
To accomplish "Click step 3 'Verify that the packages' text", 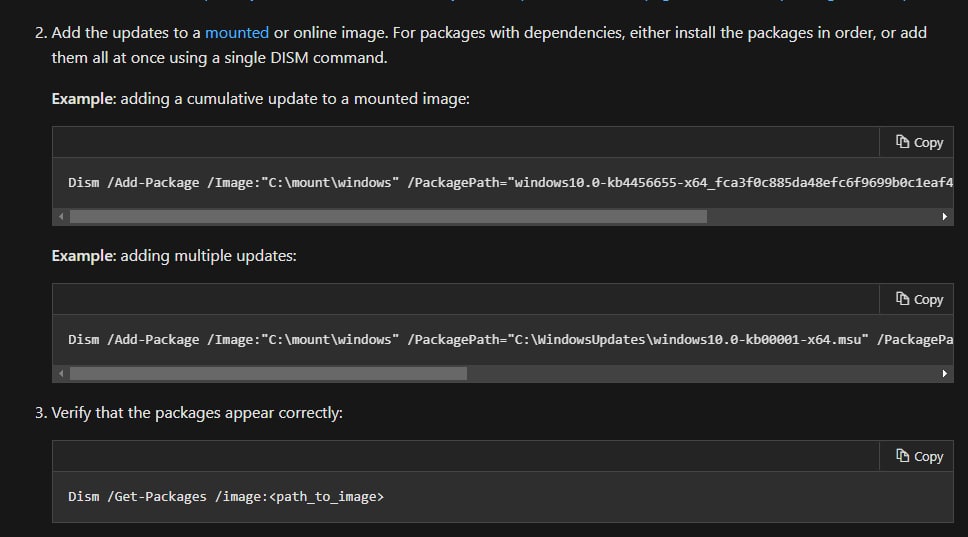I will [196, 412].
